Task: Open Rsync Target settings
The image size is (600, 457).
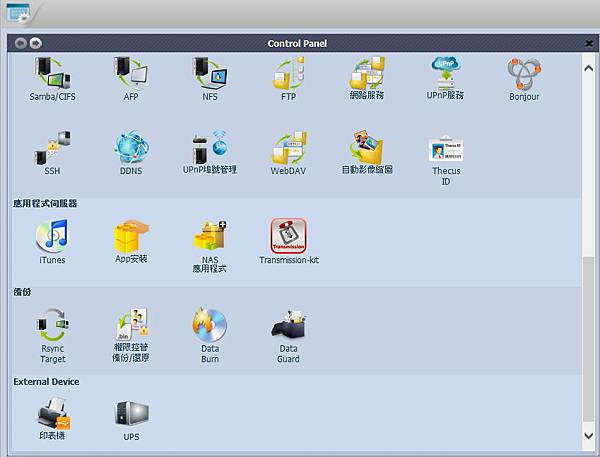Action: pyautogui.click(x=52, y=336)
